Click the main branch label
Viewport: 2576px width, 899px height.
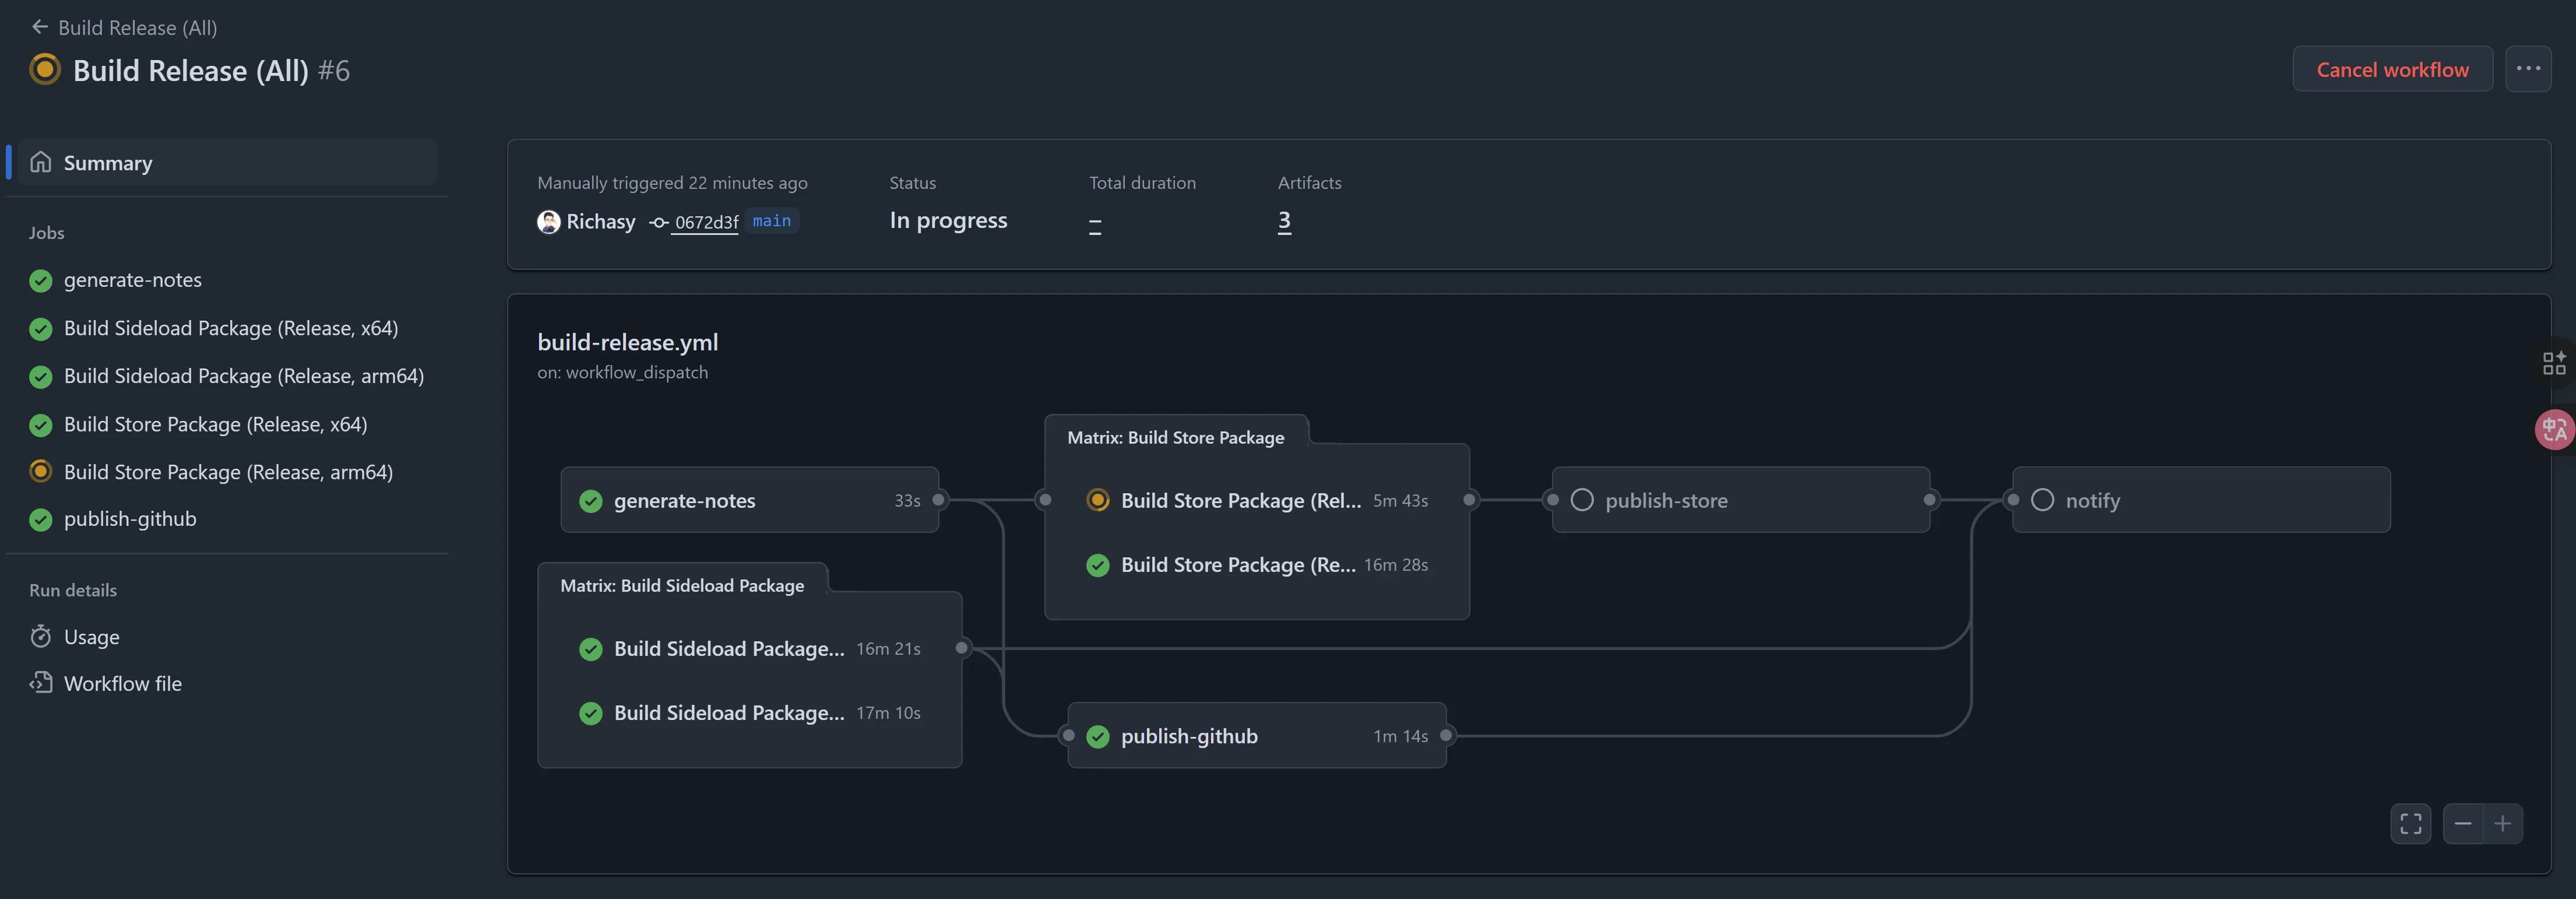(x=771, y=221)
